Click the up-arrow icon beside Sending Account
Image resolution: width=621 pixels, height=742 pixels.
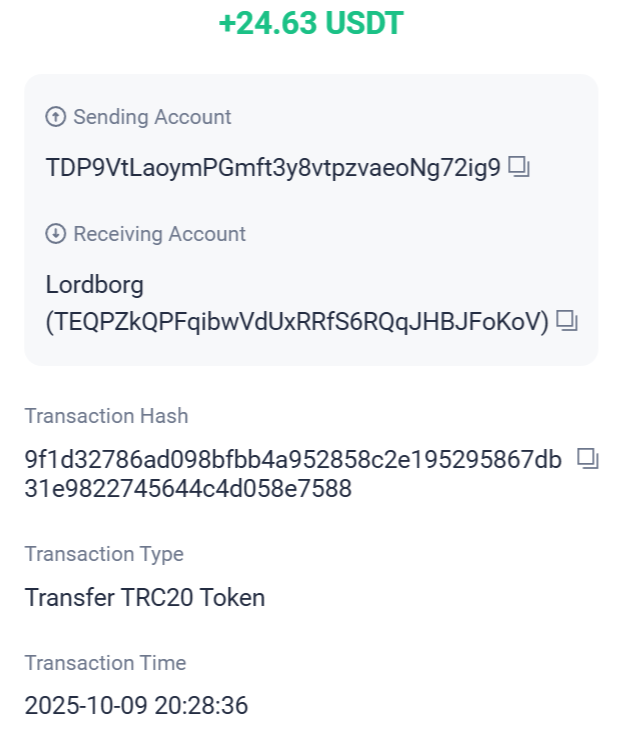pyautogui.click(x=56, y=117)
